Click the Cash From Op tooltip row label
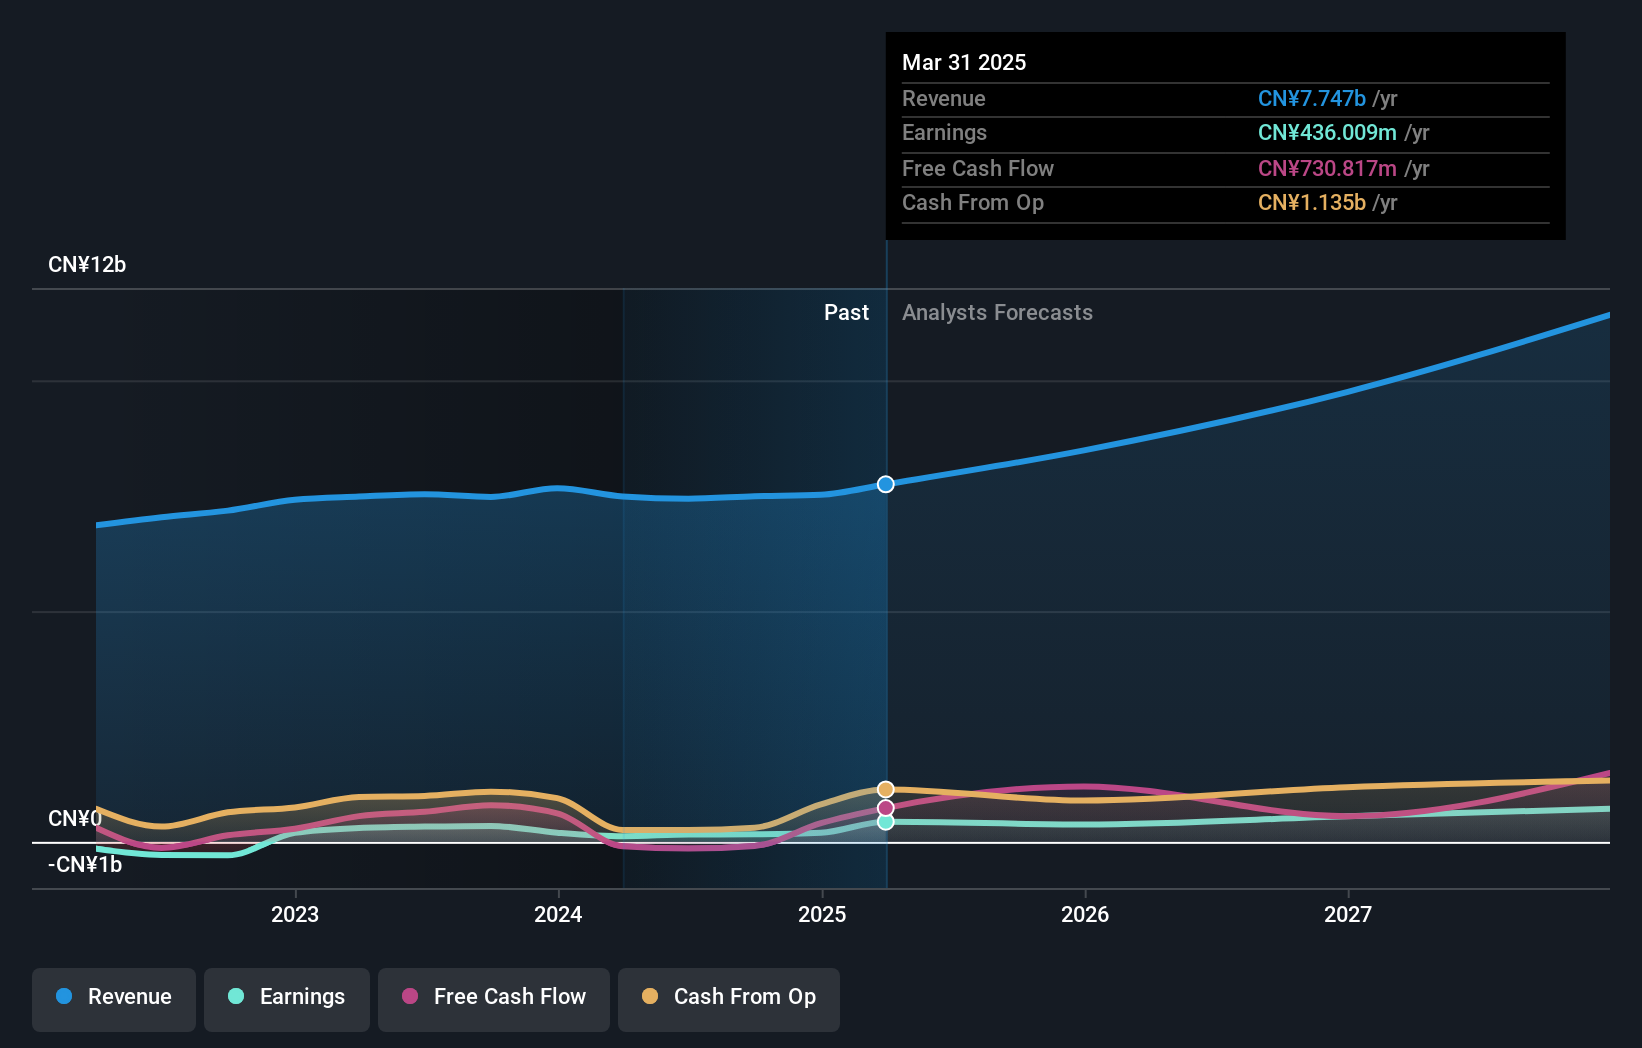This screenshot has height=1048, width=1642. (x=973, y=203)
